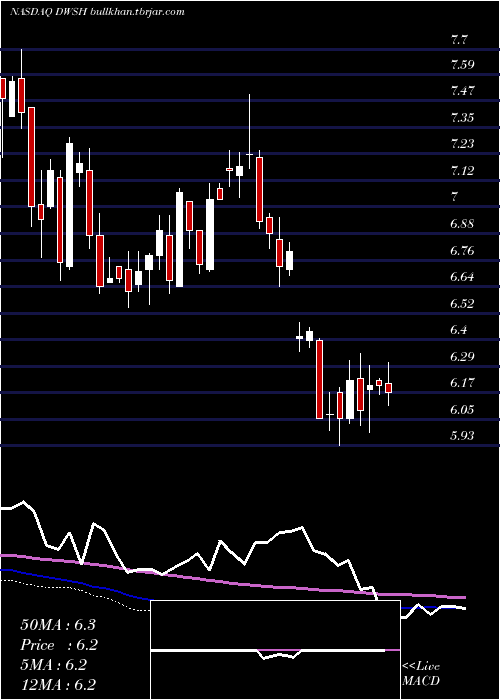
Task: Click the 6.05 price axis label
Action: click(x=462, y=410)
